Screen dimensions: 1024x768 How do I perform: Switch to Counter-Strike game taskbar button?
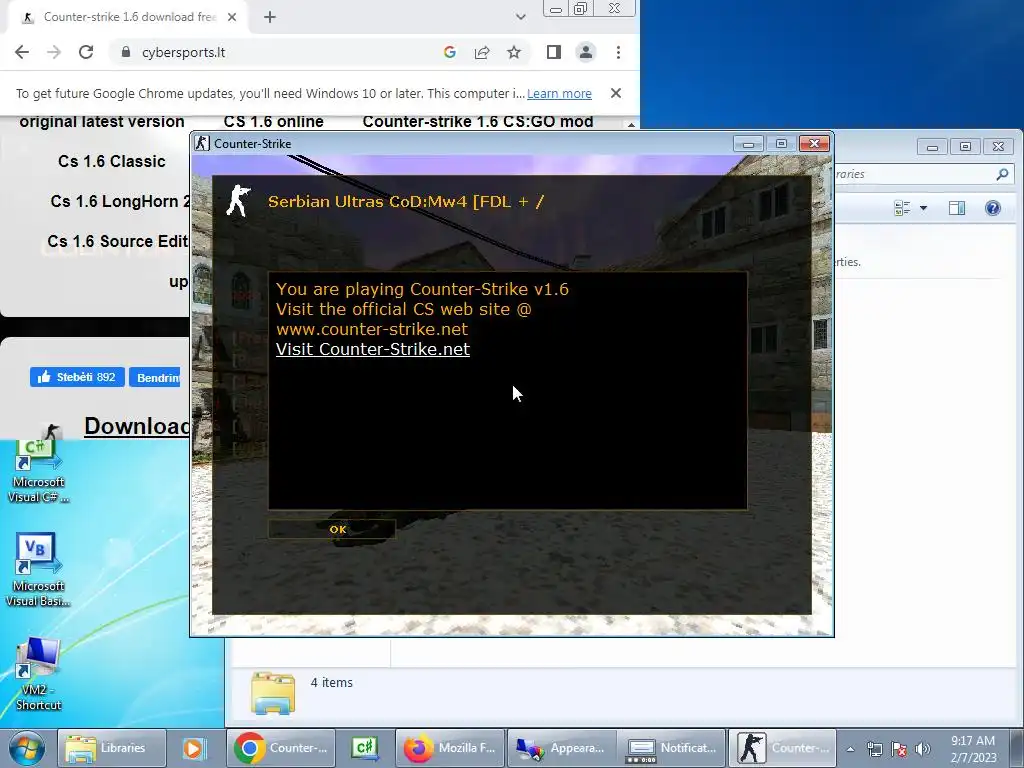coord(782,748)
